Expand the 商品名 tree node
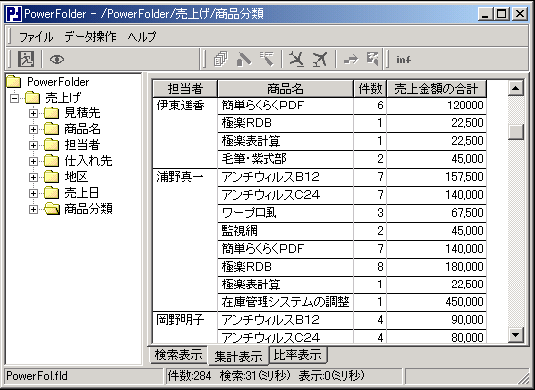This screenshot has width=535, height=390. coord(33,129)
